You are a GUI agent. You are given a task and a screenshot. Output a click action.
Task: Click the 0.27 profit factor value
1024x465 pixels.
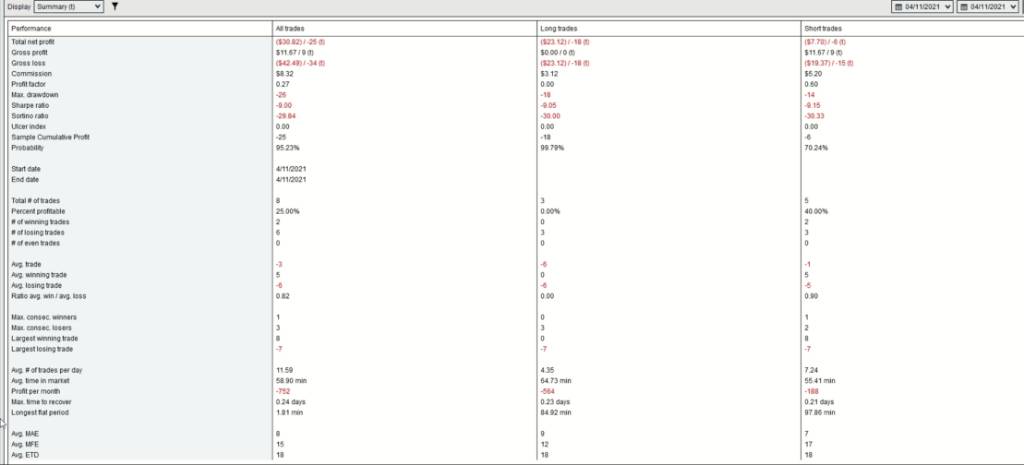pyautogui.click(x=283, y=84)
